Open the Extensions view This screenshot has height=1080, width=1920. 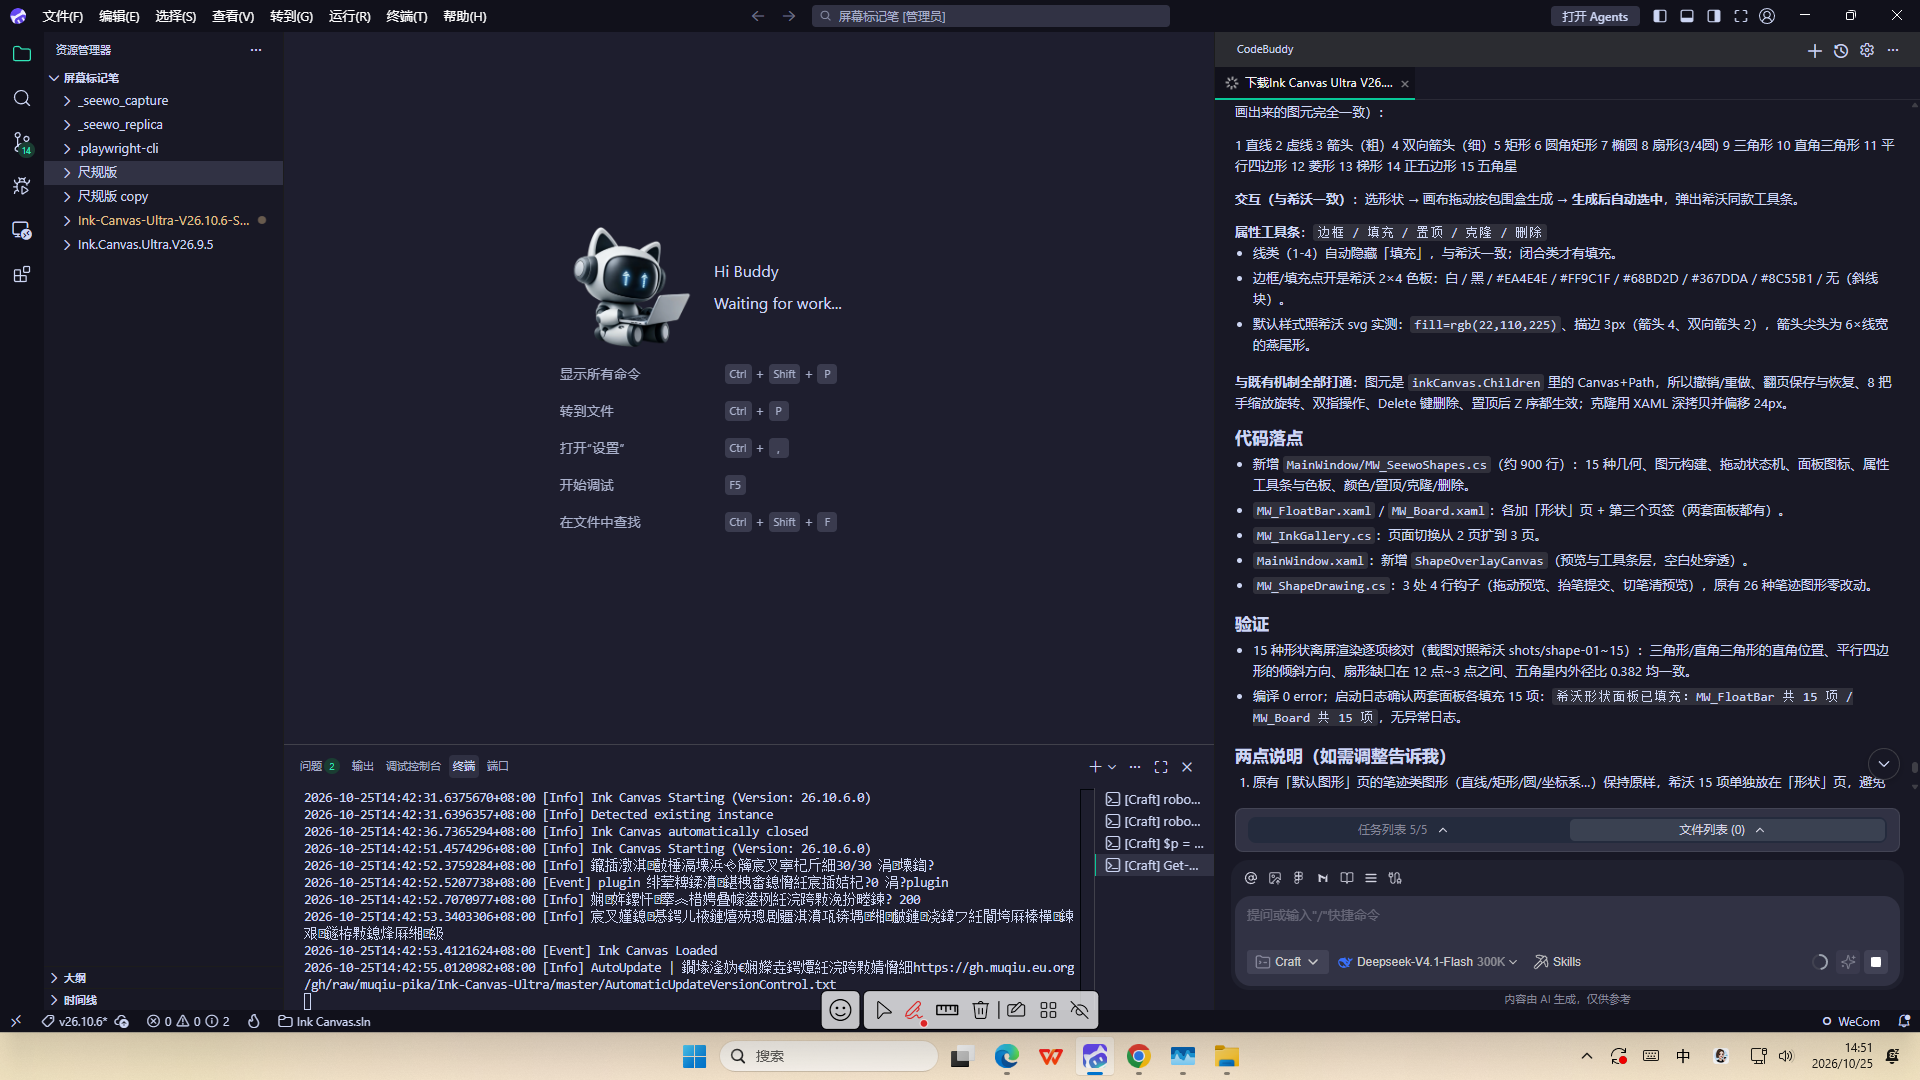(x=22, y=274)
